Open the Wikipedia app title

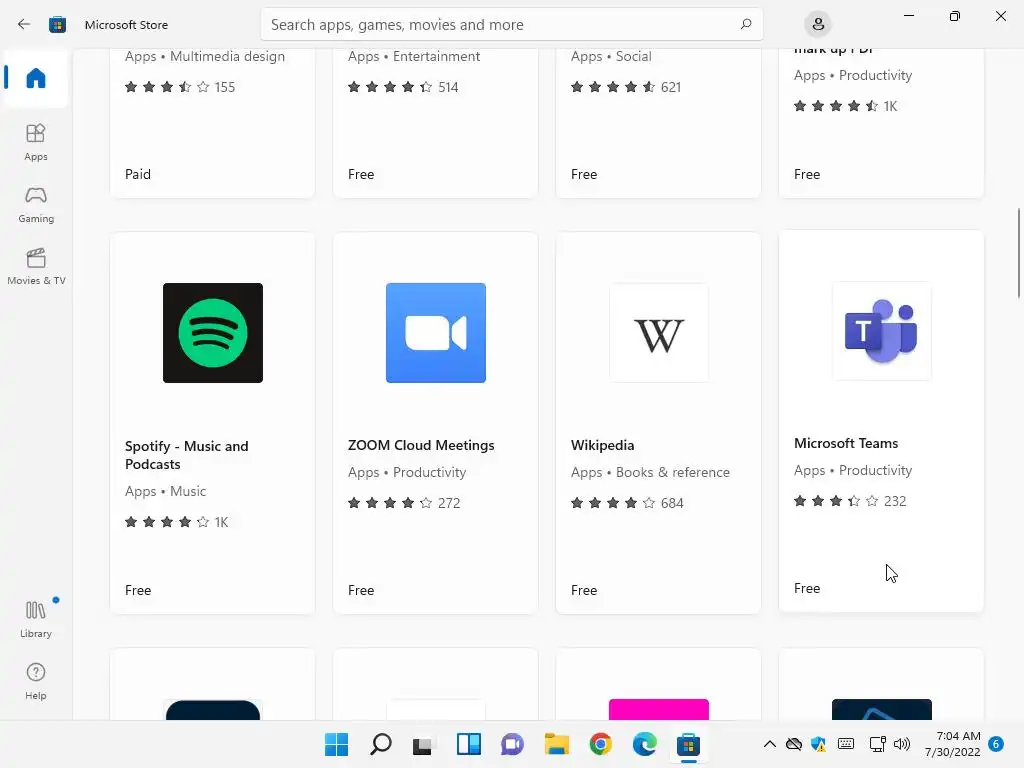pyautogui.click(x=602, y=445)
